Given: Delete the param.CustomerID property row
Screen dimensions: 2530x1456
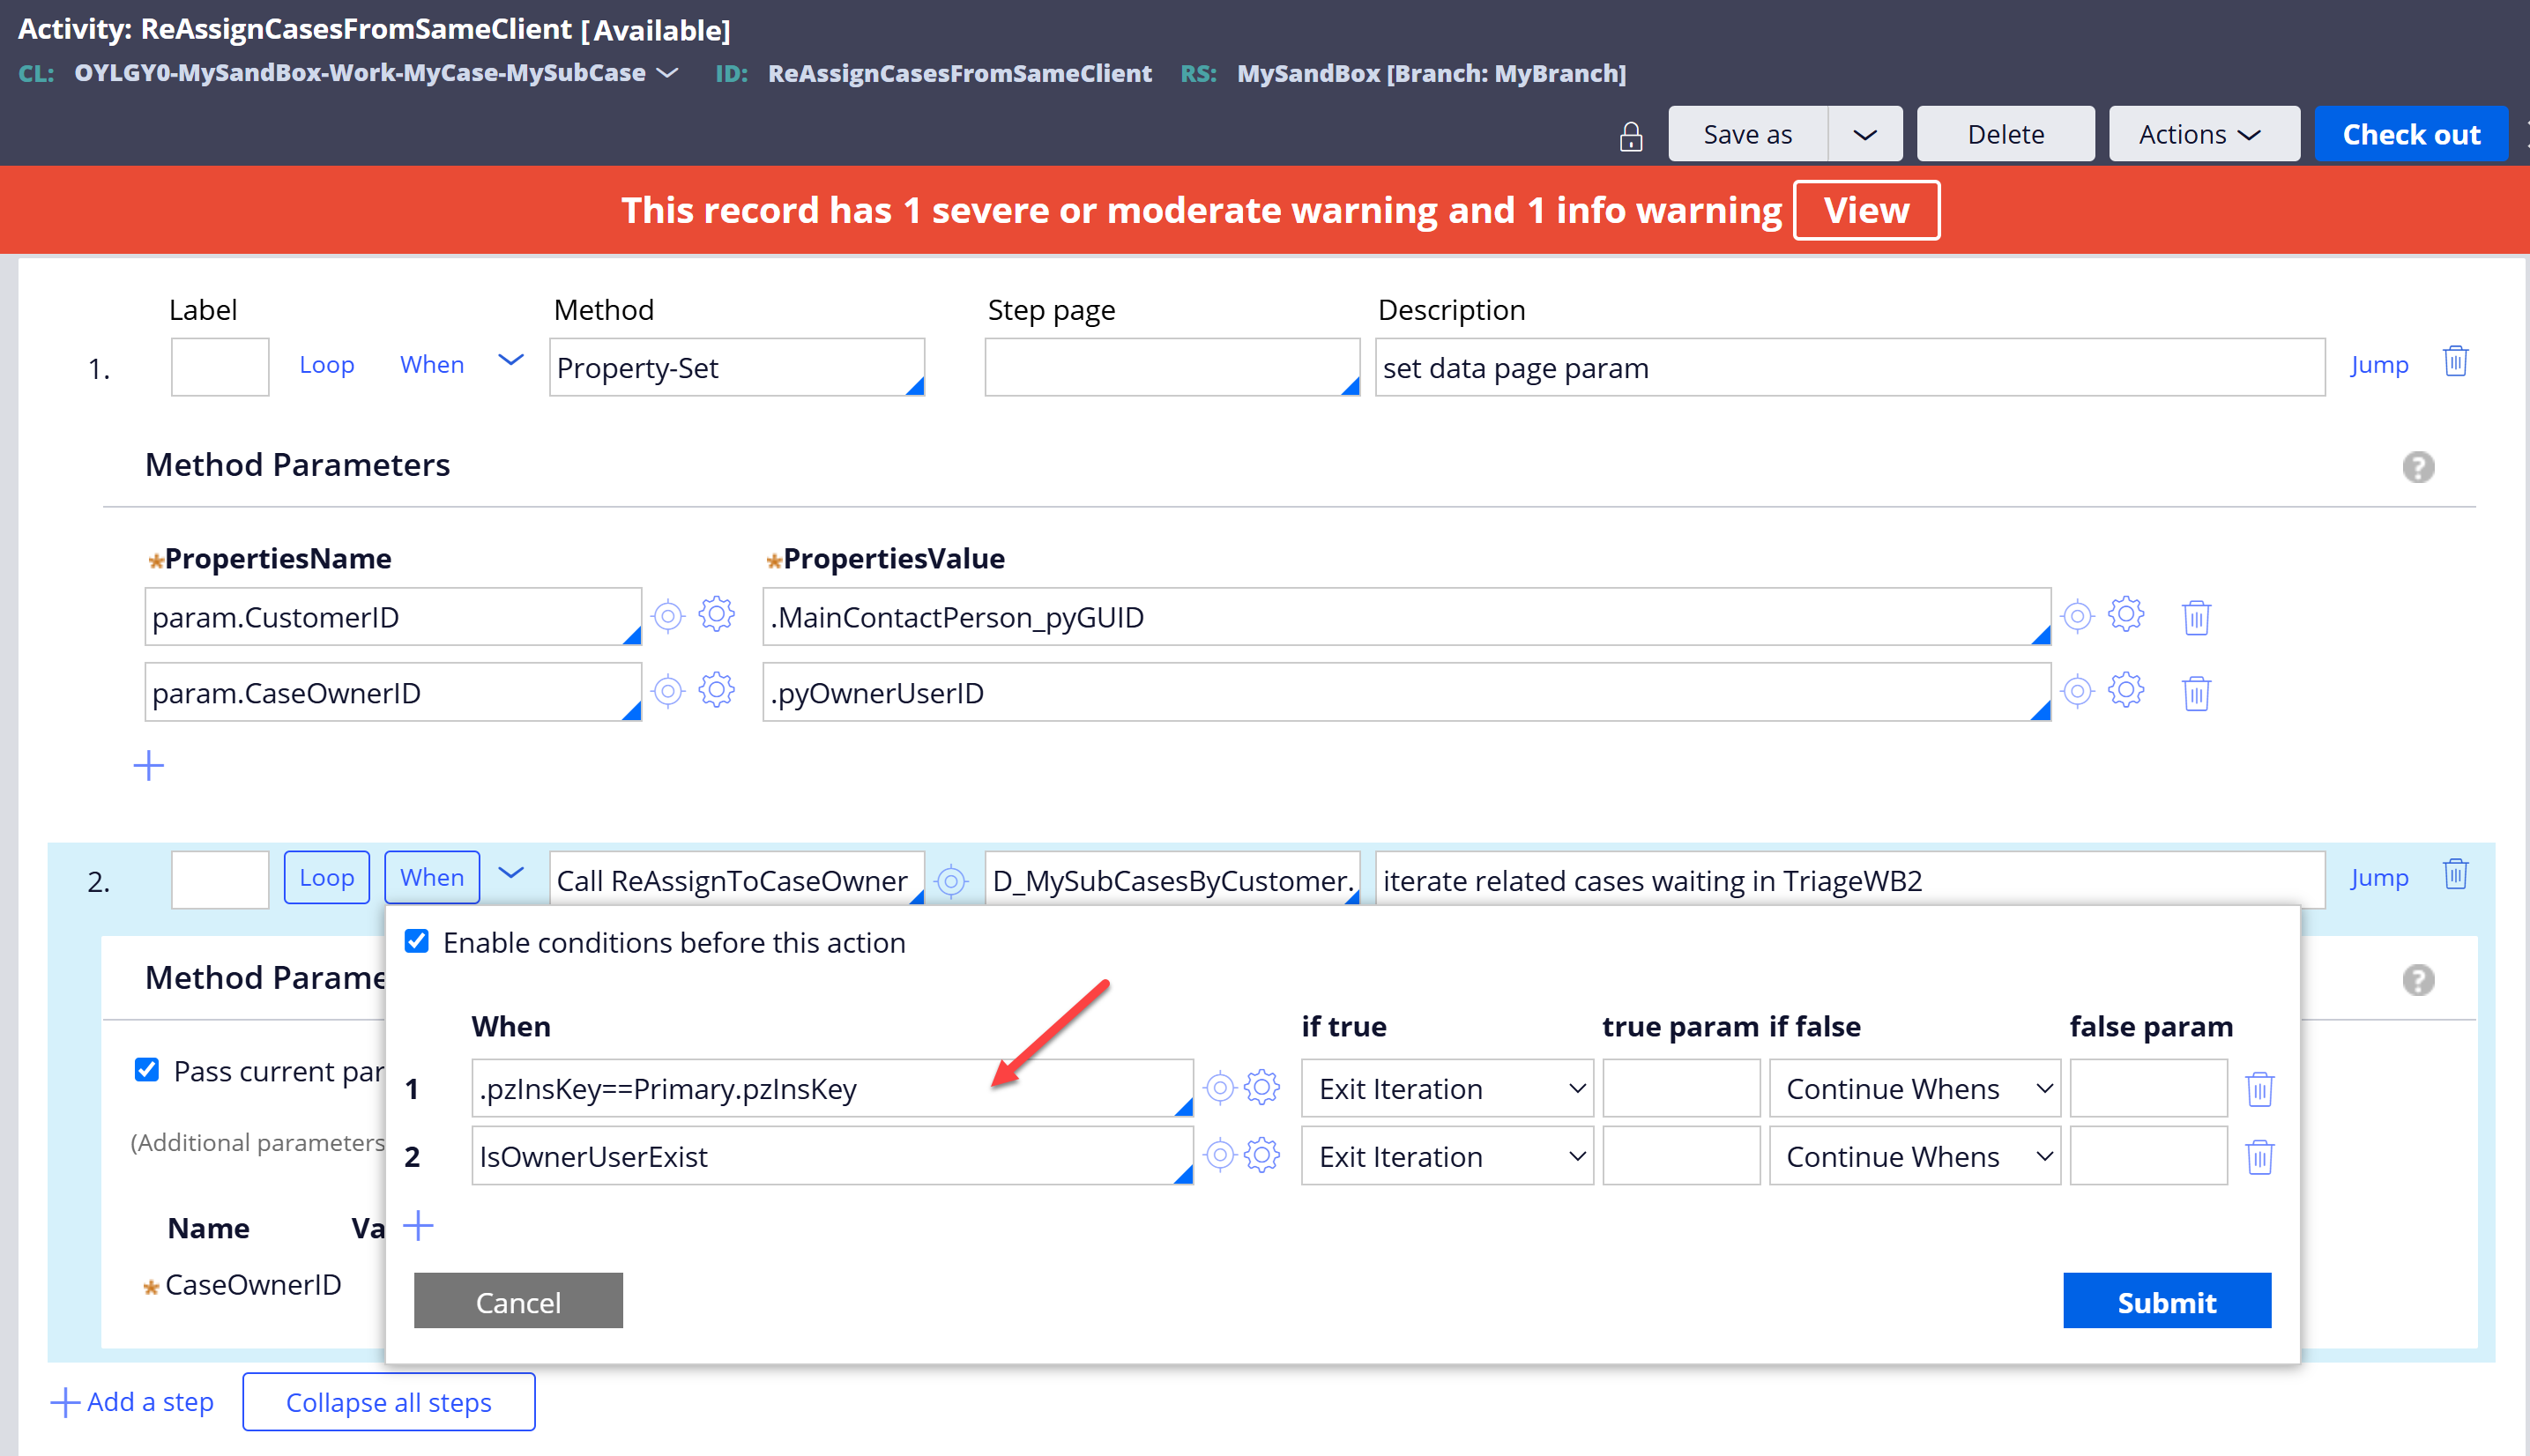Looking at the screenshot, I should tap(2196, 617).
